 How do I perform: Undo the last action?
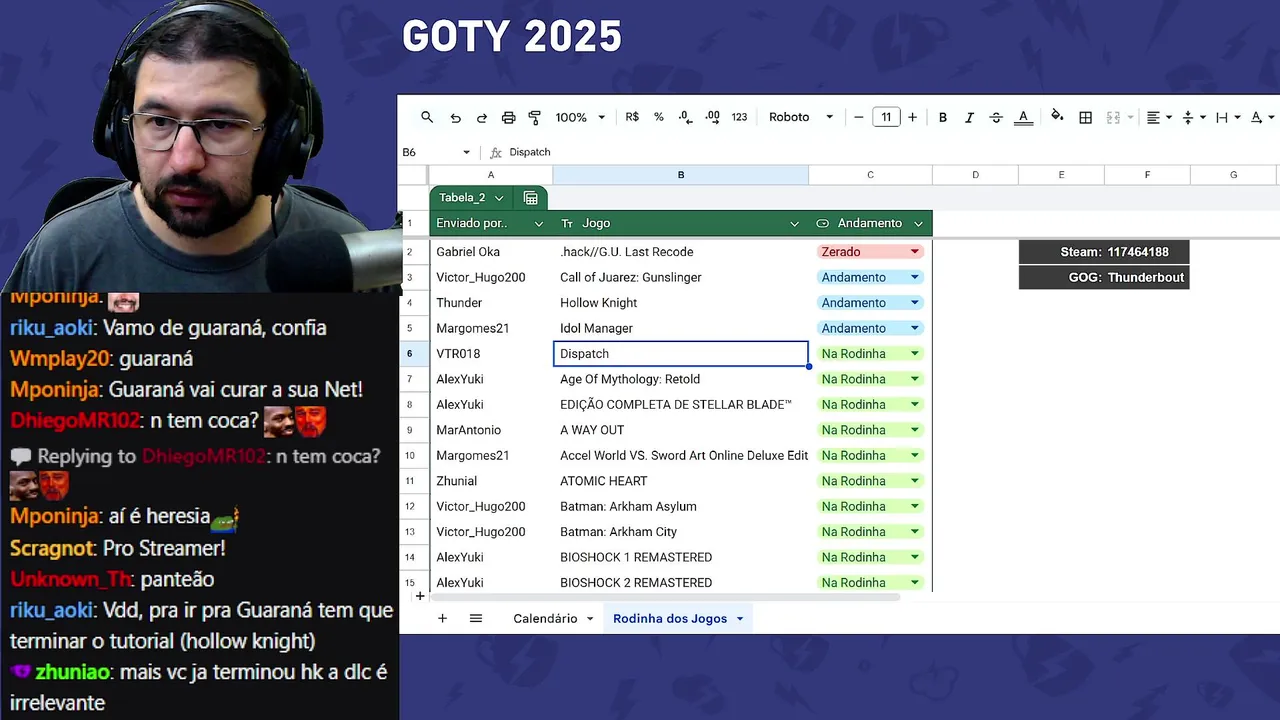455,117
